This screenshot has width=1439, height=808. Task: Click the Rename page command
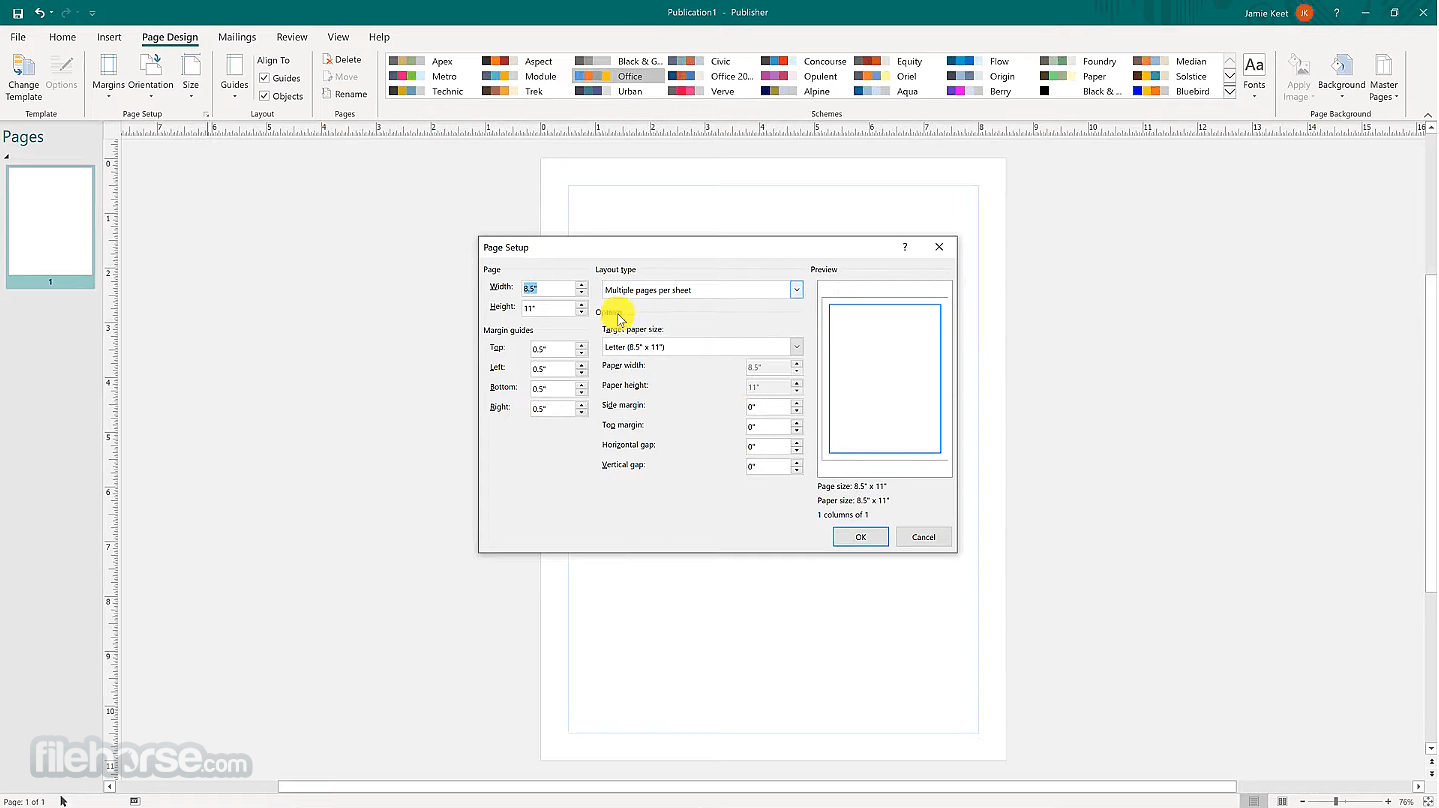tap(345, 94)
